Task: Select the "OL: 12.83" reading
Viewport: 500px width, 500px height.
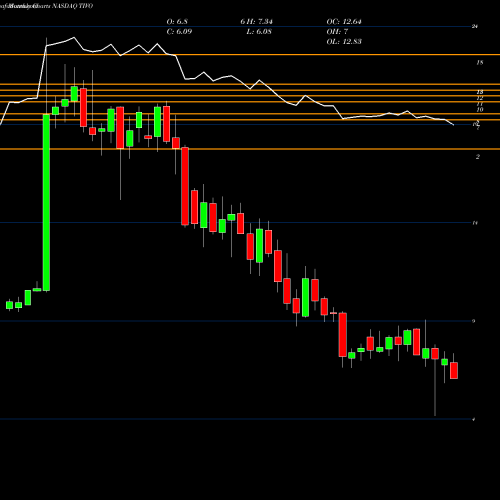Action: [x=344, y=42]
